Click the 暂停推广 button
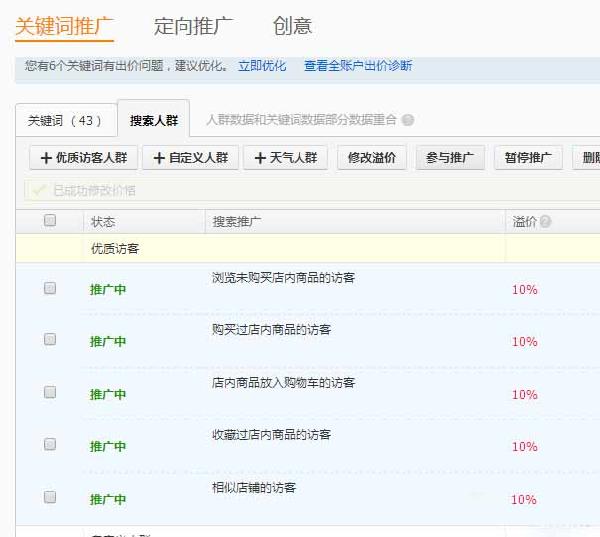Screen dimensions: 600x537 [528, 157]
